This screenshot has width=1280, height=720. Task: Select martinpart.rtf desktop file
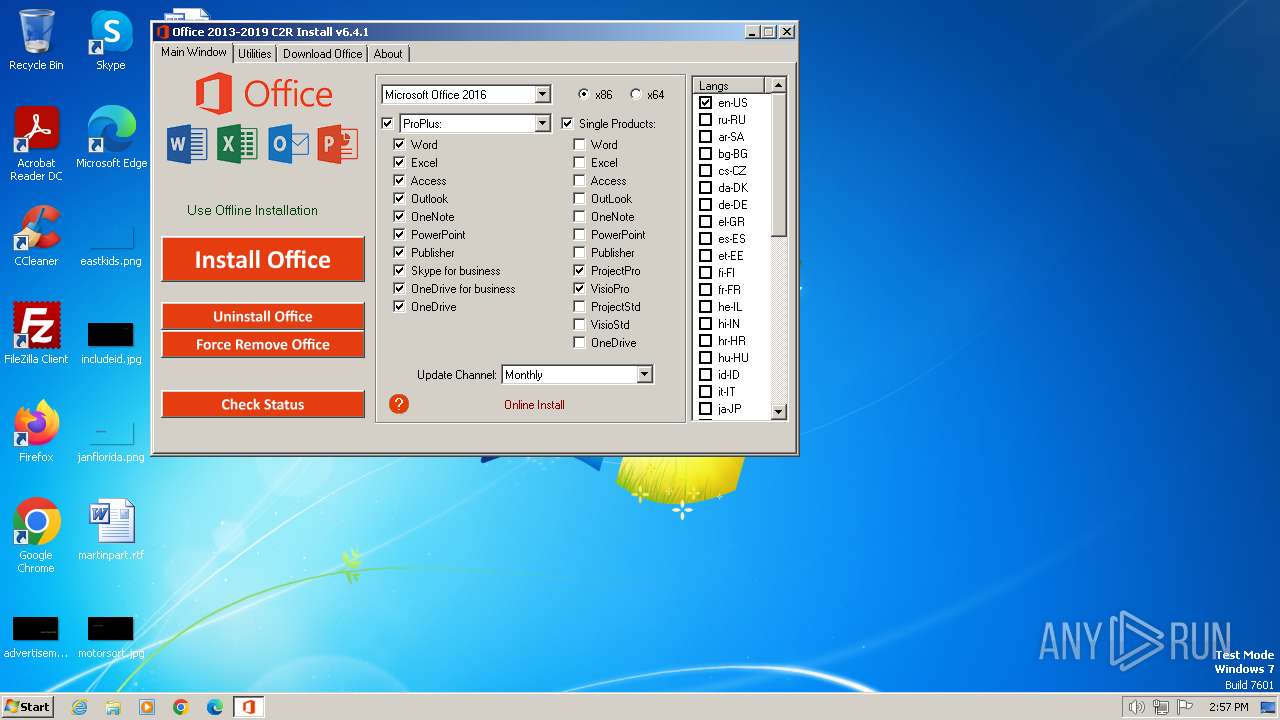coord(111,530)
